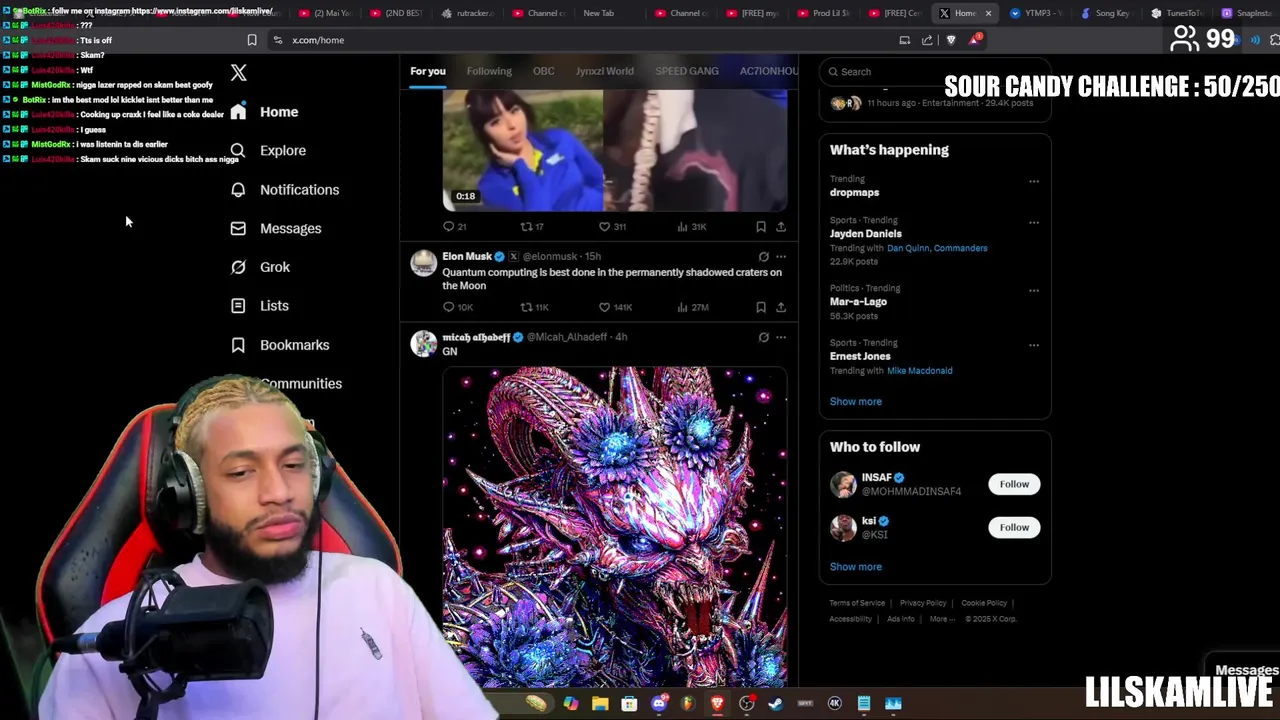Open the Accessibility footer link
The width and height of the screenshot is (1280, 720).
coord(851,619)
